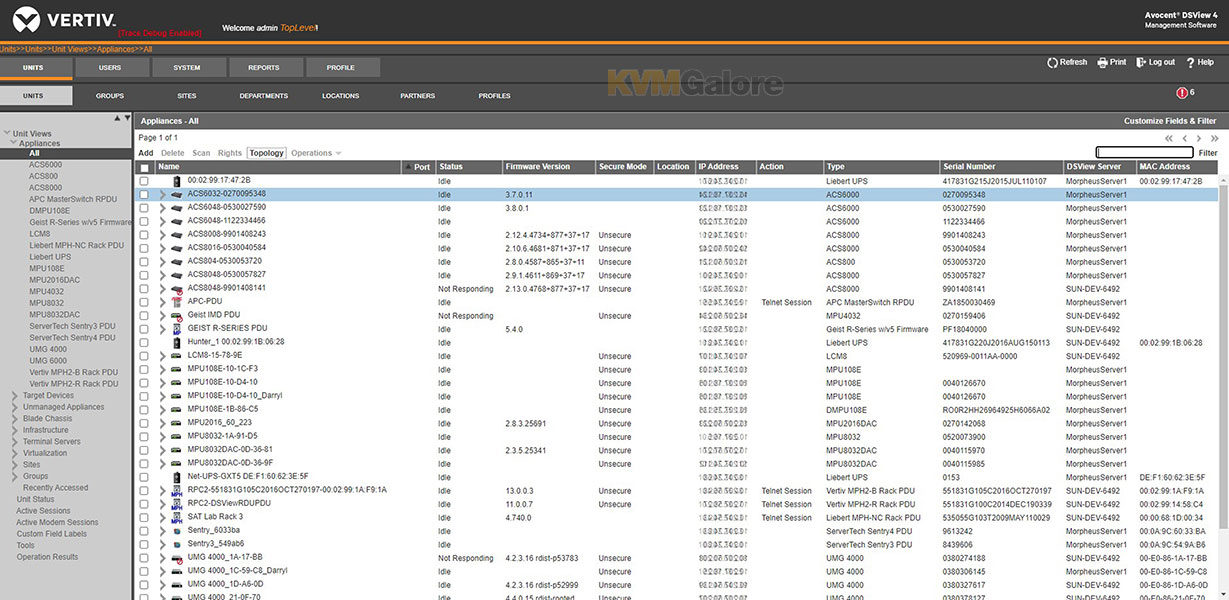This screenshot has height=600, width=1229.
Task: Select Liebert UPS in the sidebar tree
Action: click(x=50, y=257)
